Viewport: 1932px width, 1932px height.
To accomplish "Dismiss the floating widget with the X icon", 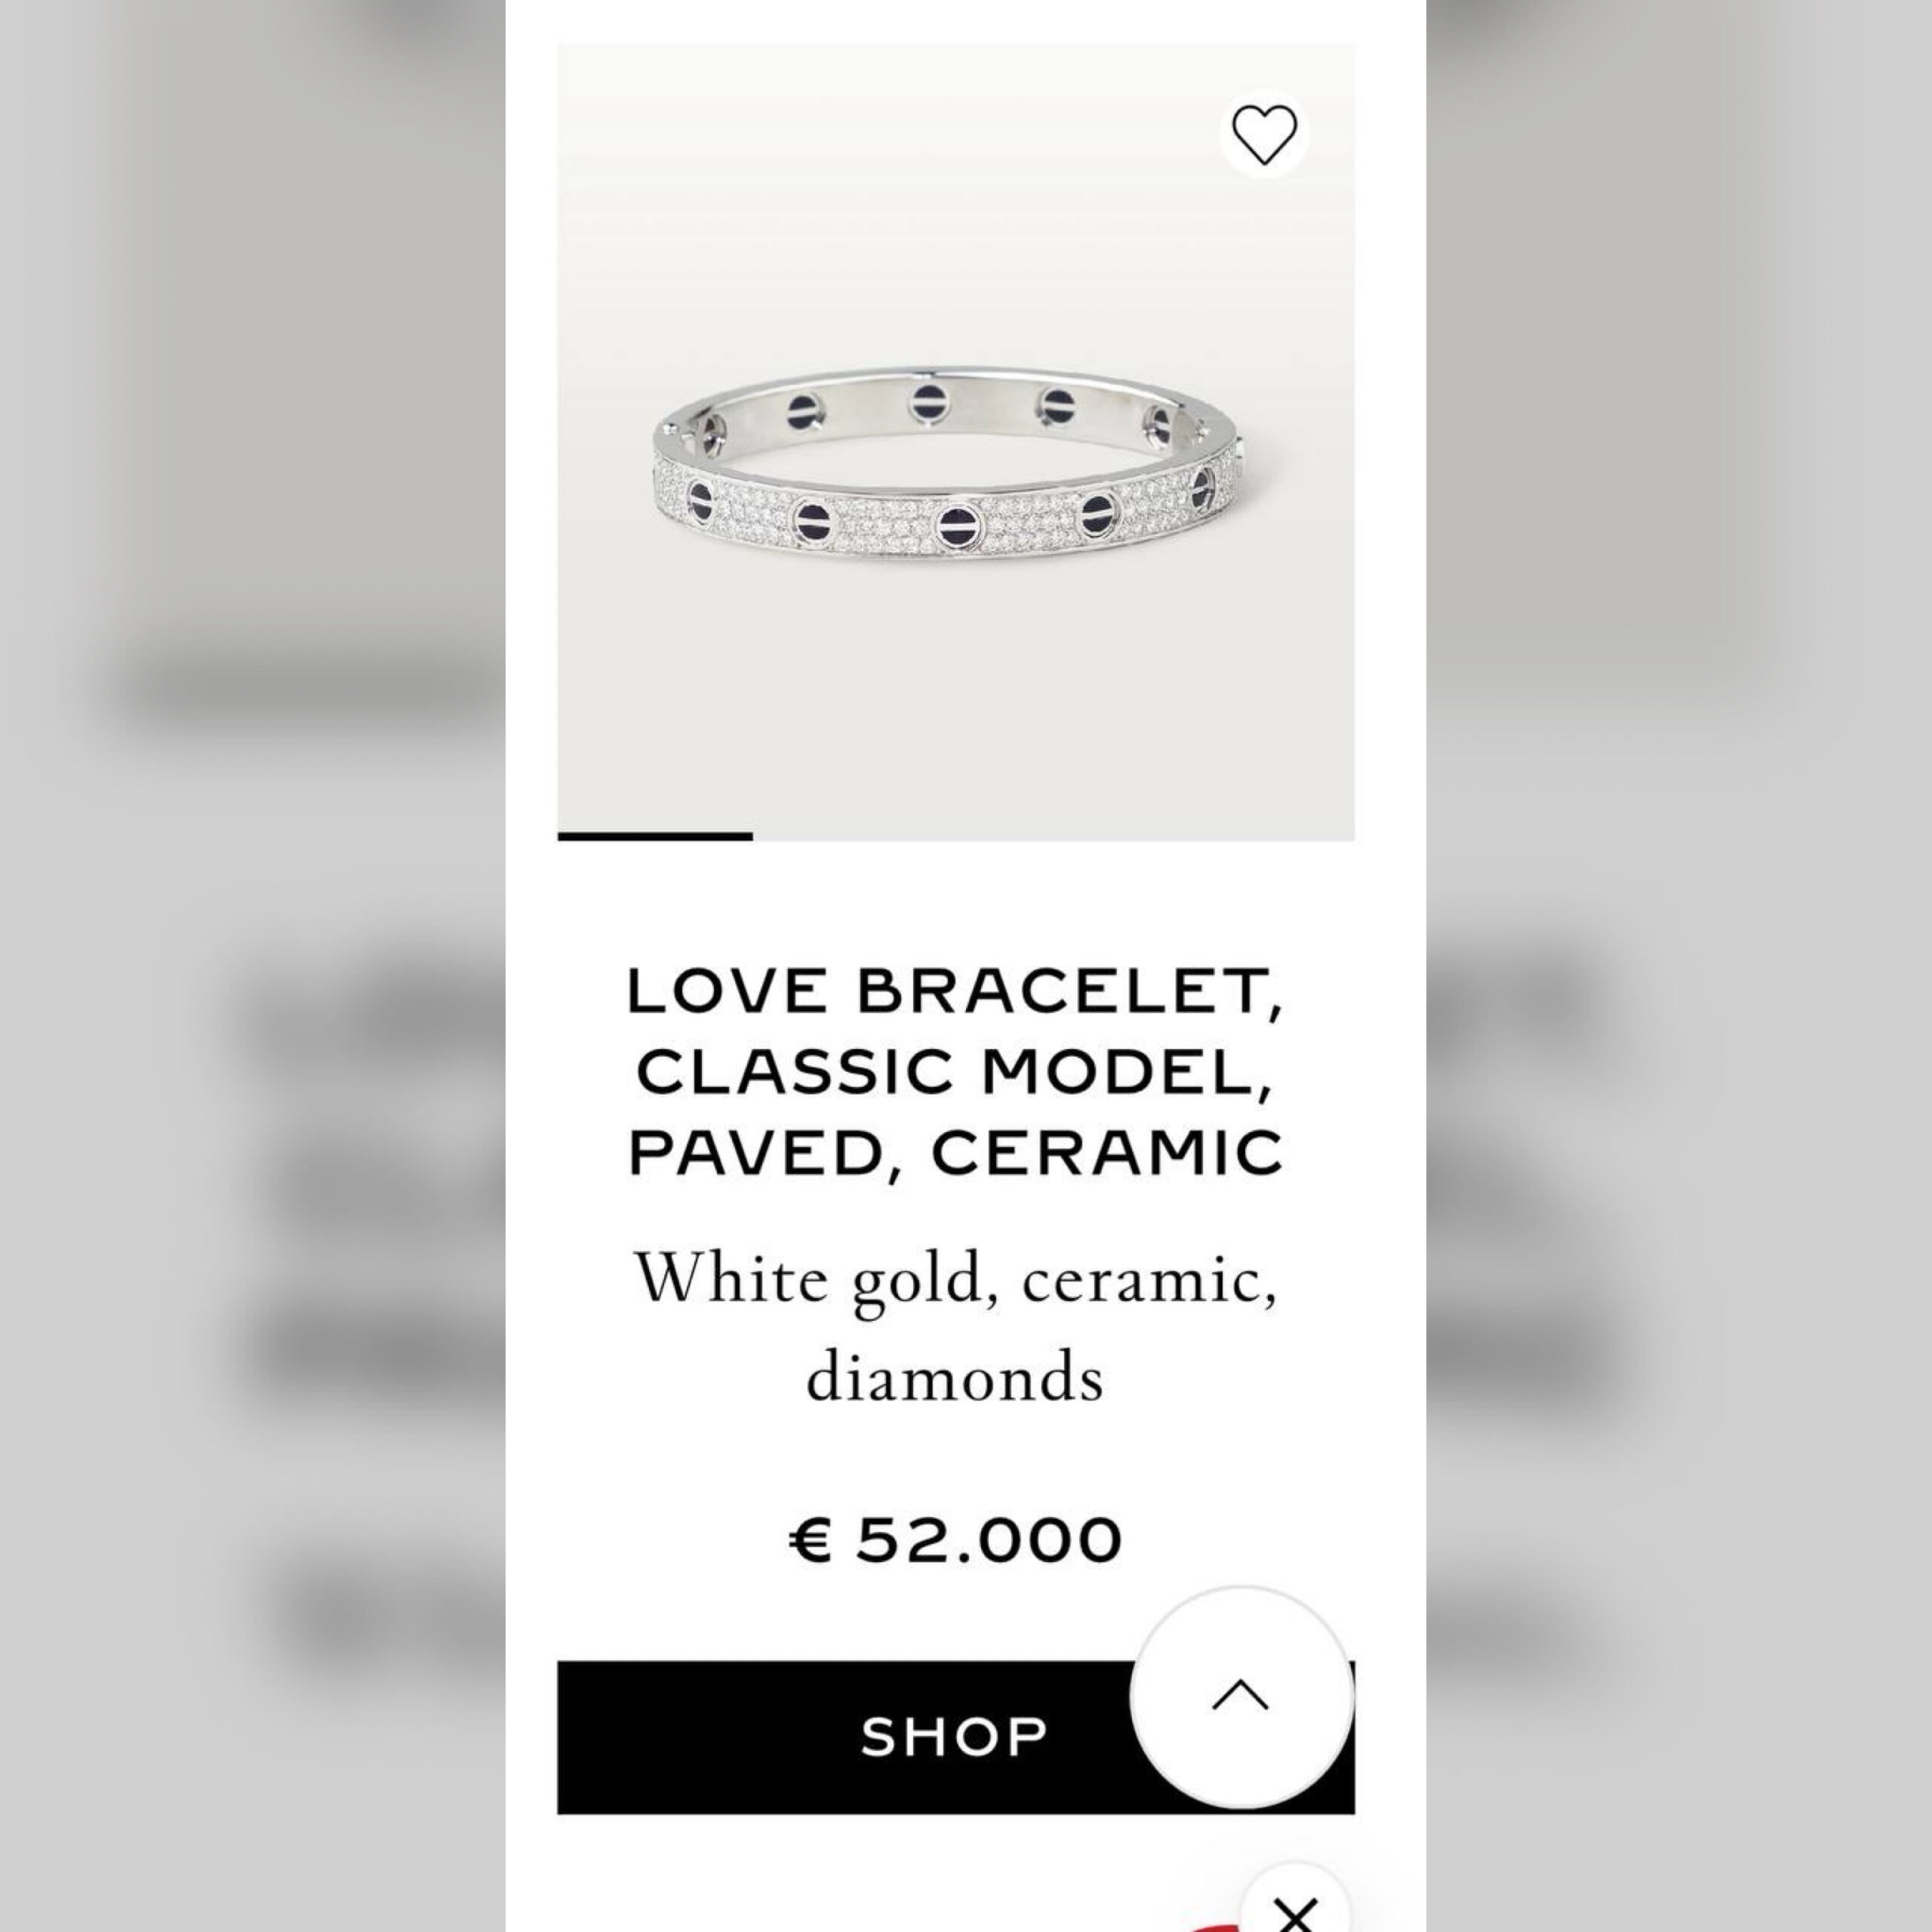I will tap(1296, 1910).
